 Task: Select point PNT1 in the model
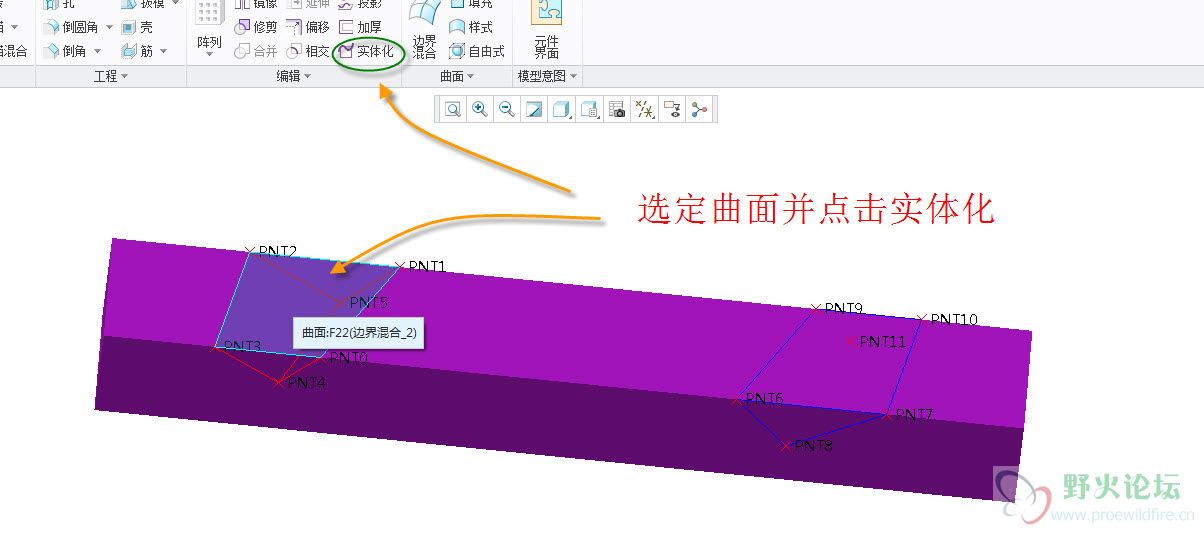pyautogui.click(x=400, y=266)
